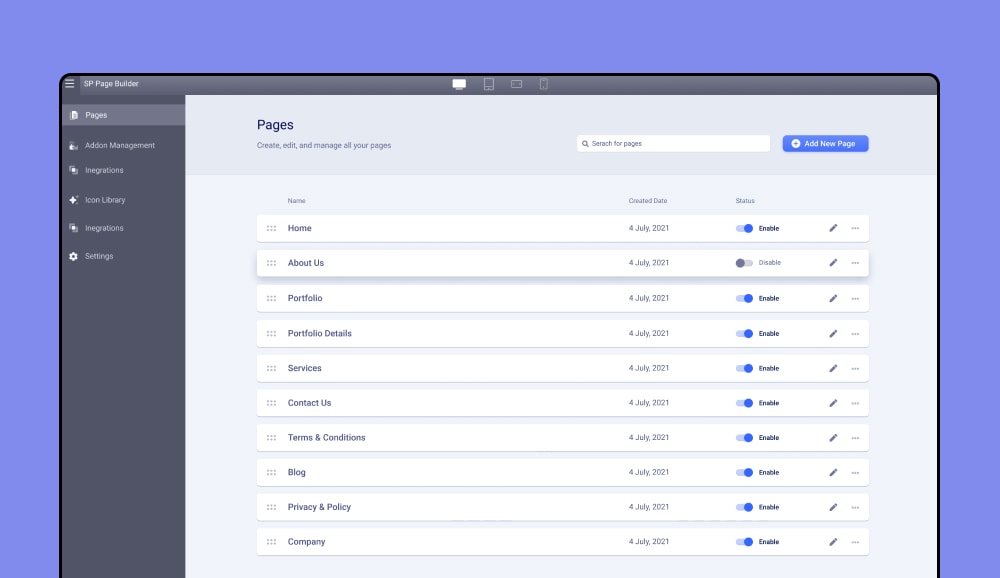Open the hamburger menu in the top bar
This screenshot has height=578, width=1000.
70,84
